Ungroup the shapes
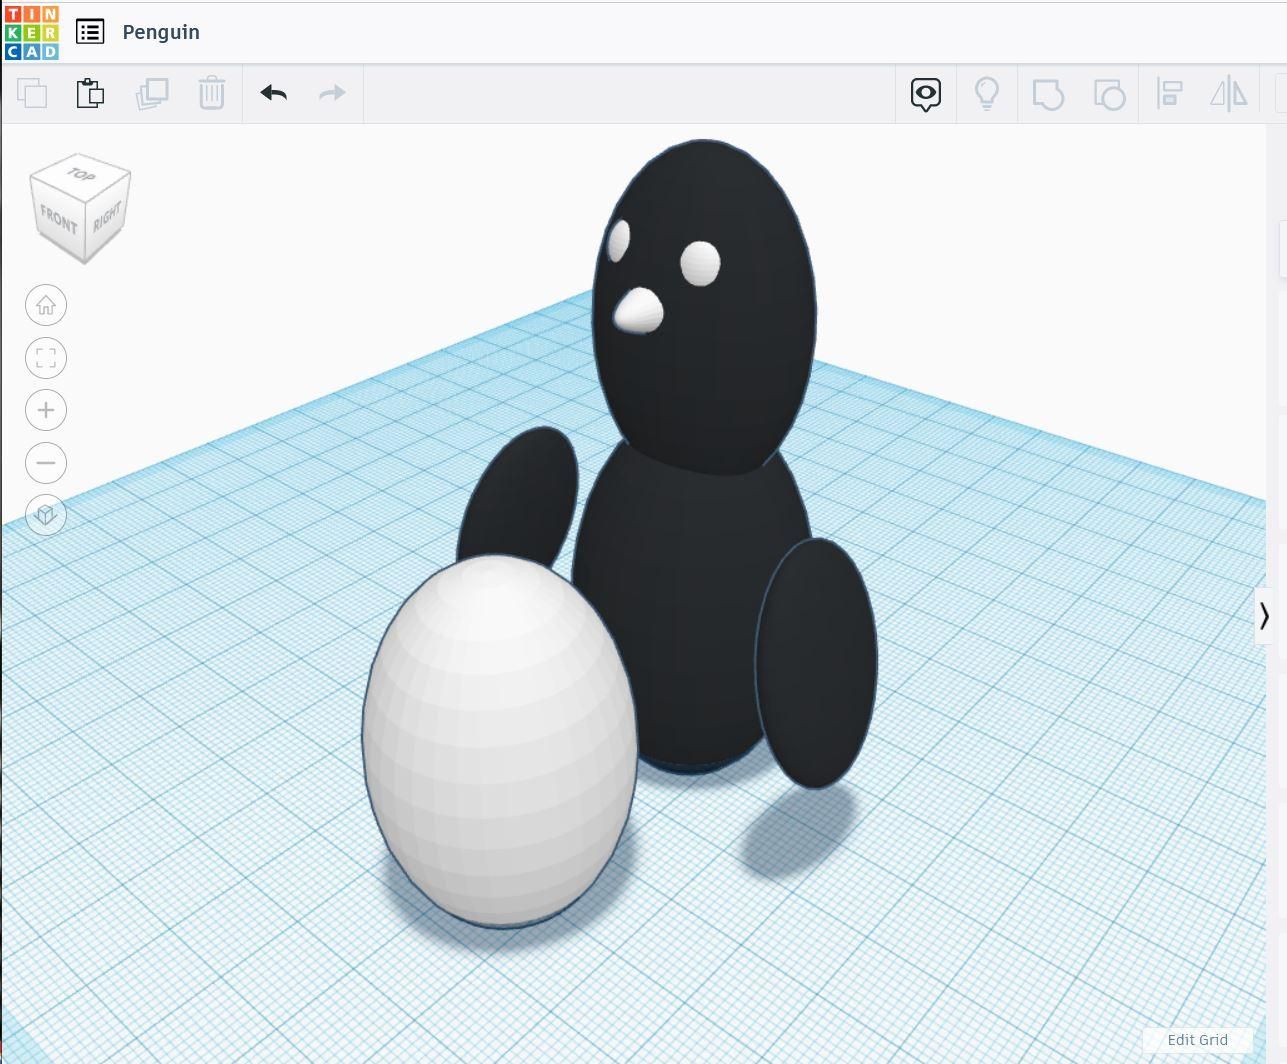Screen dimensions: 1287x1064 click(x=1108, y=93)
